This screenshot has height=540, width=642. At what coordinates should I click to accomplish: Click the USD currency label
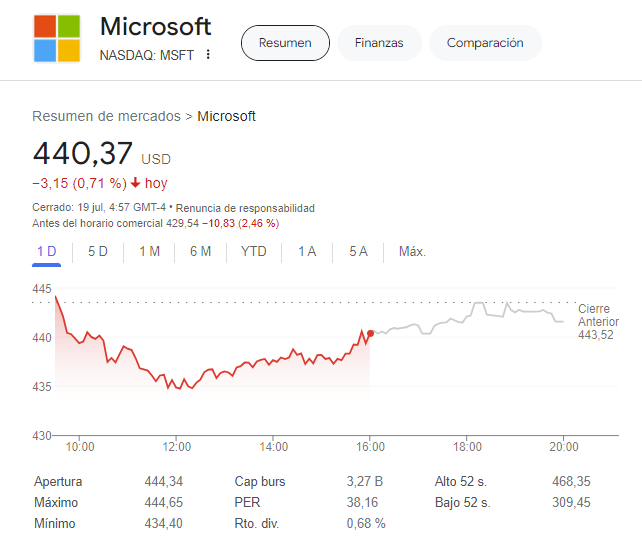point(156,159)
